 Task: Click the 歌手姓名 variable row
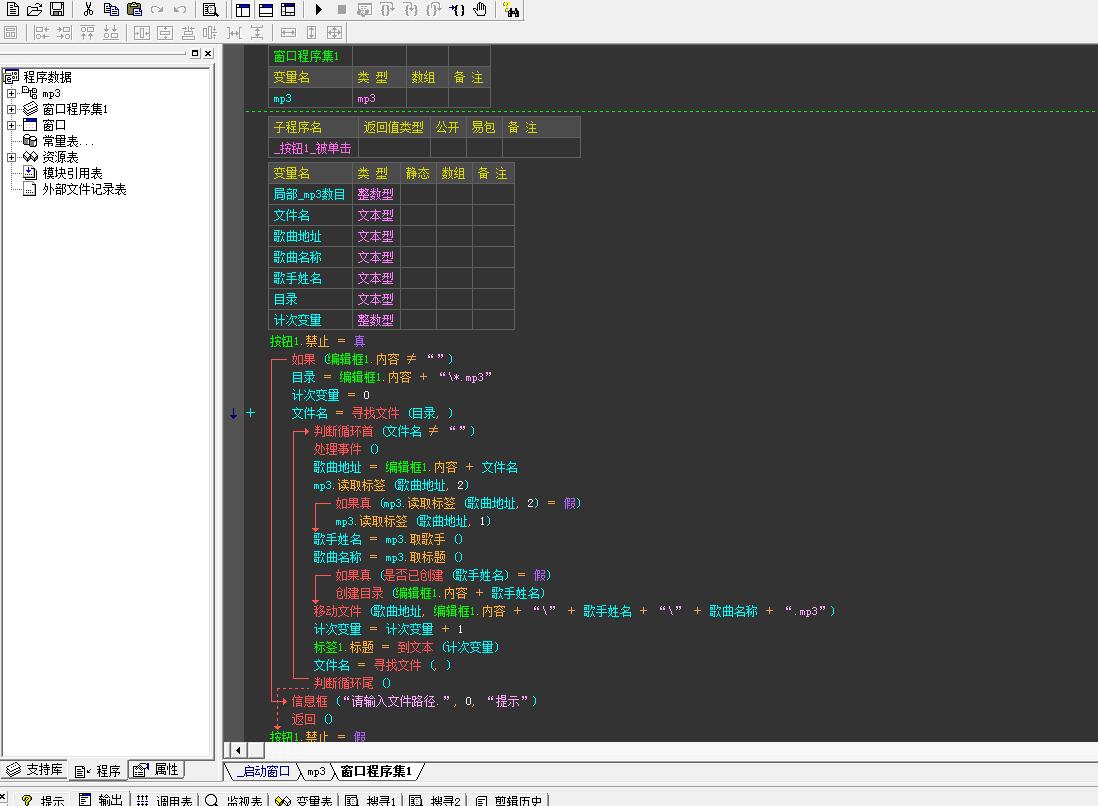click(391, 278)
